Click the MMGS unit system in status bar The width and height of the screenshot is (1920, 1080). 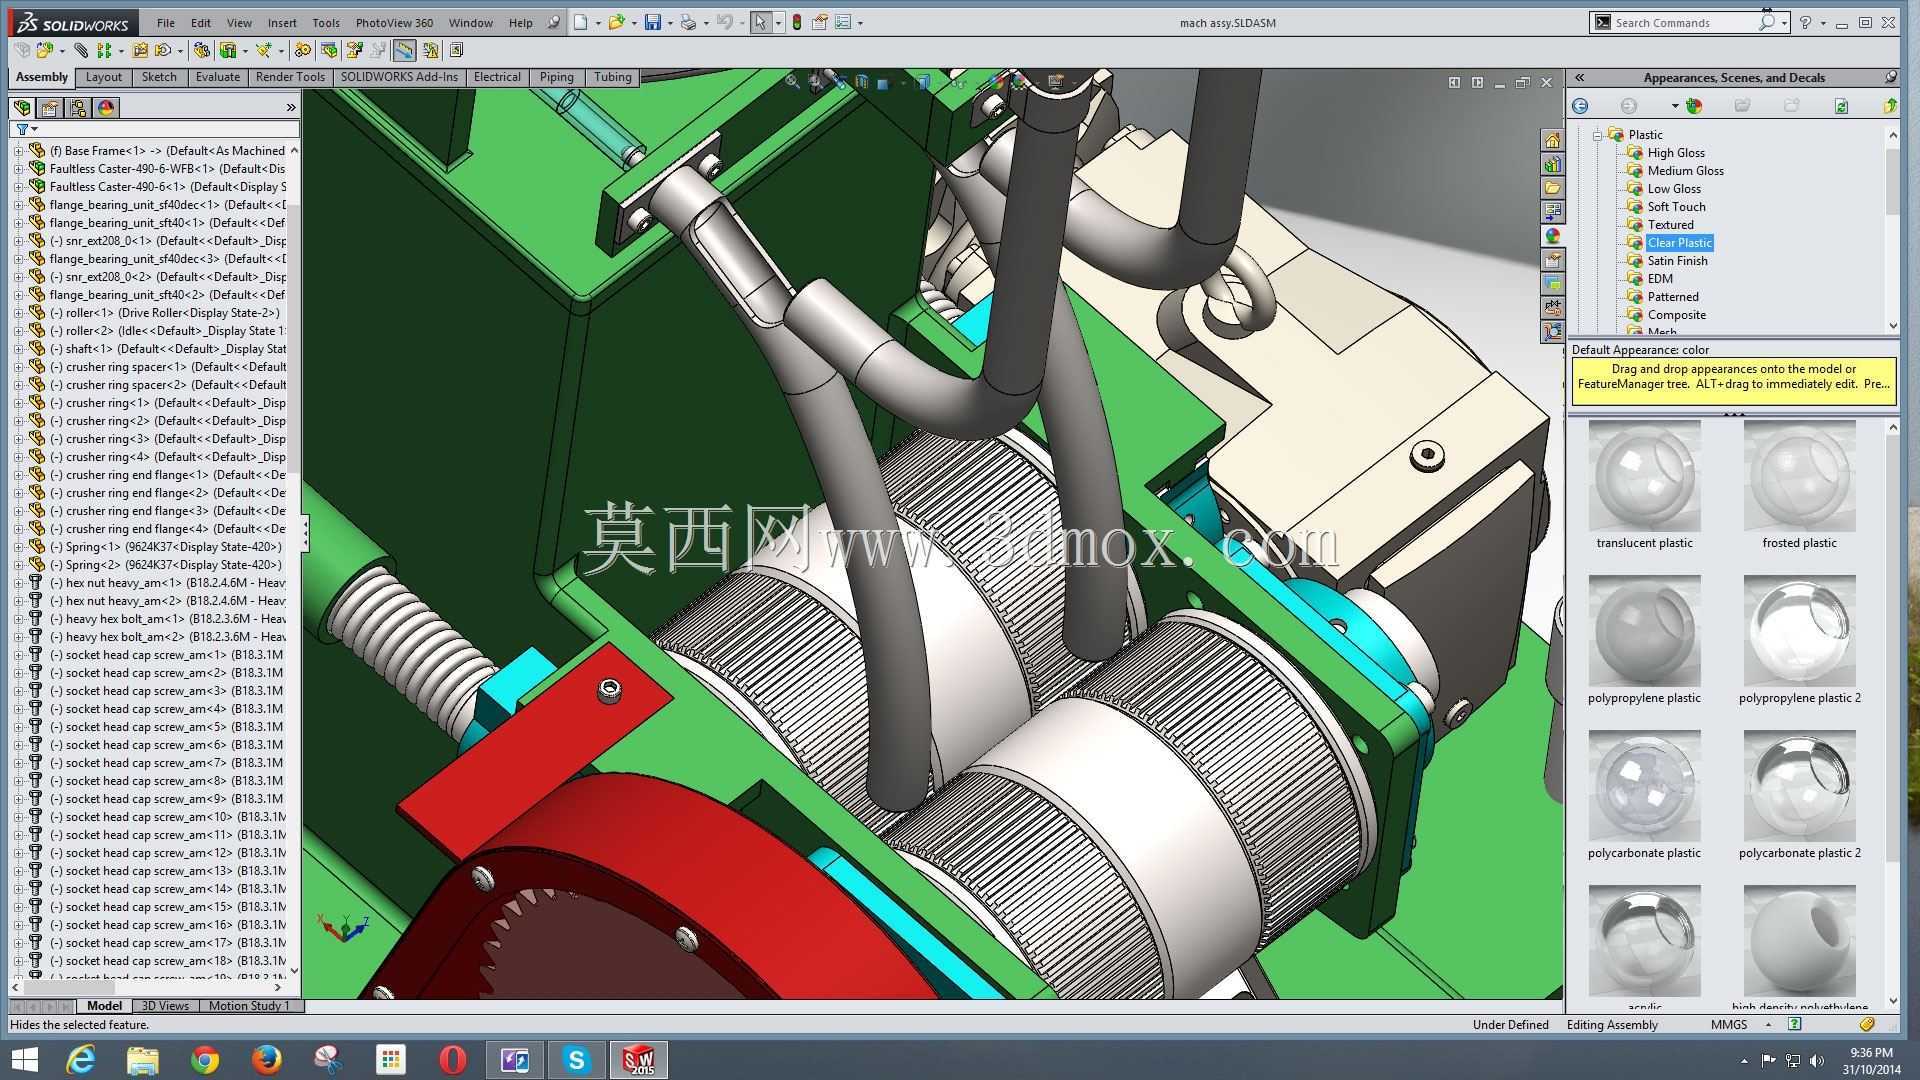(x=1728, y=1024)
